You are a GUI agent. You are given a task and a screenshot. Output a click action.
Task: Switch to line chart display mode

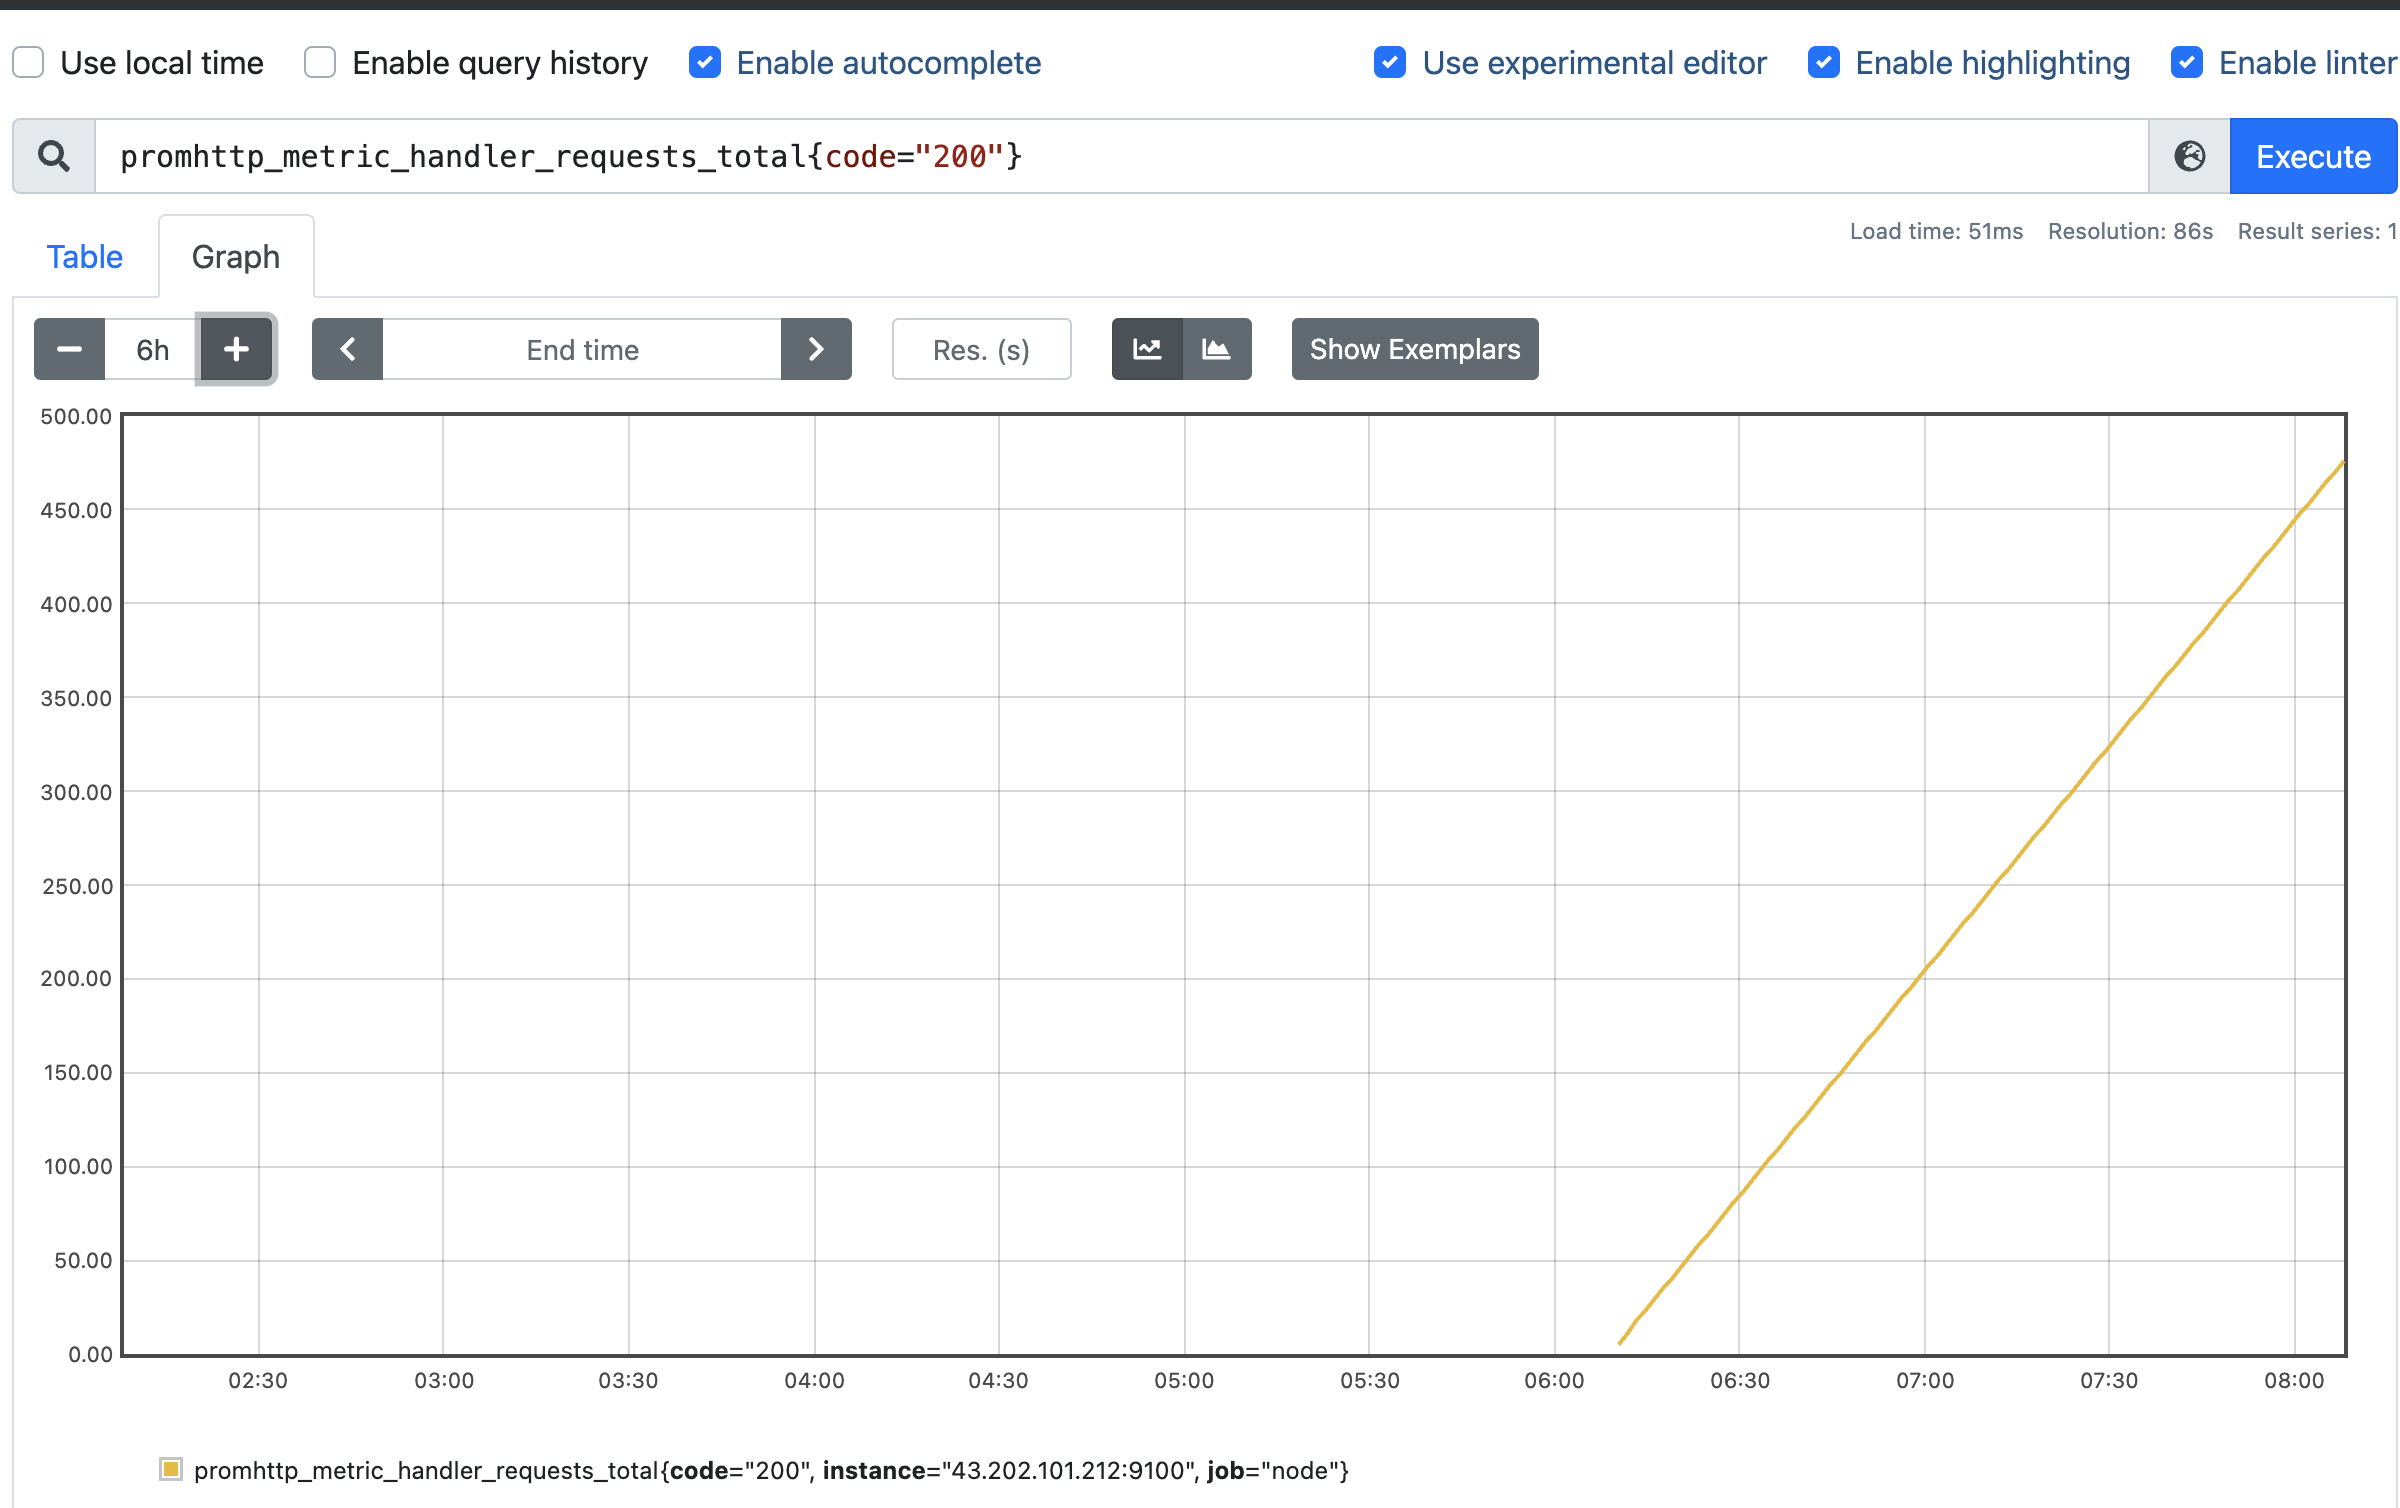[1147, 349]
